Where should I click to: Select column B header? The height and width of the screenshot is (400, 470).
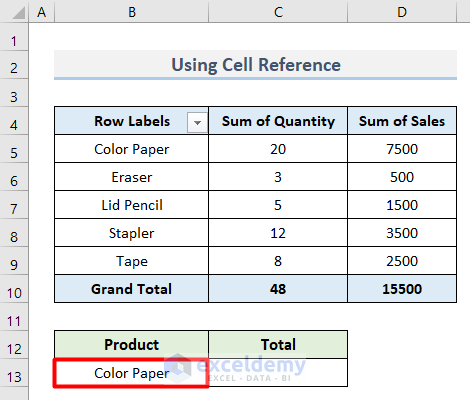[132, 12]
